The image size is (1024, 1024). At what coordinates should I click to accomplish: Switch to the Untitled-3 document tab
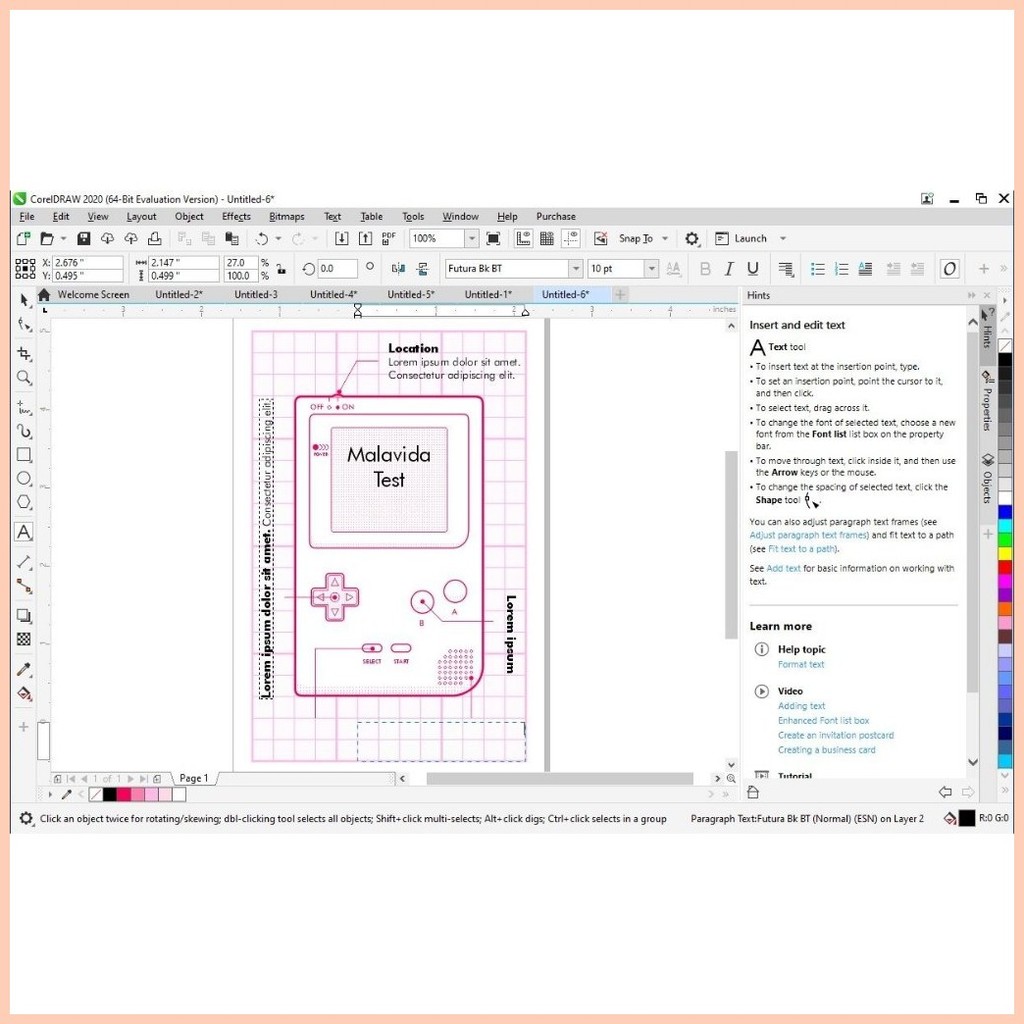pos(258,294)
